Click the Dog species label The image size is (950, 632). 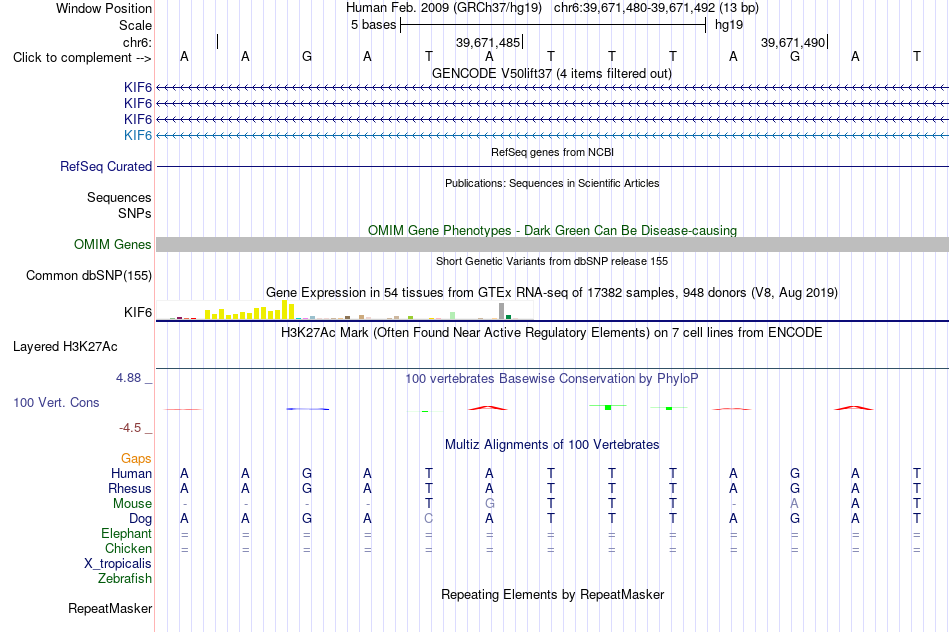140,519
